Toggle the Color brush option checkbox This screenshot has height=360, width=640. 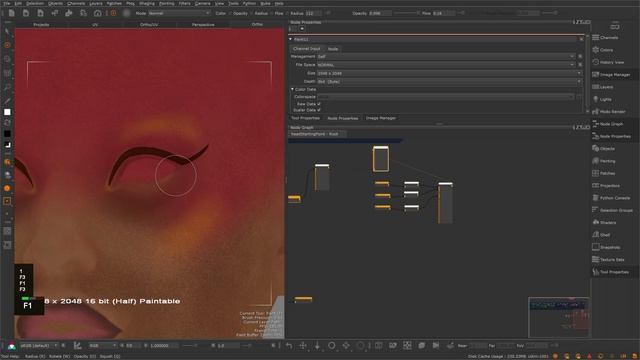[x=229, y=13]
